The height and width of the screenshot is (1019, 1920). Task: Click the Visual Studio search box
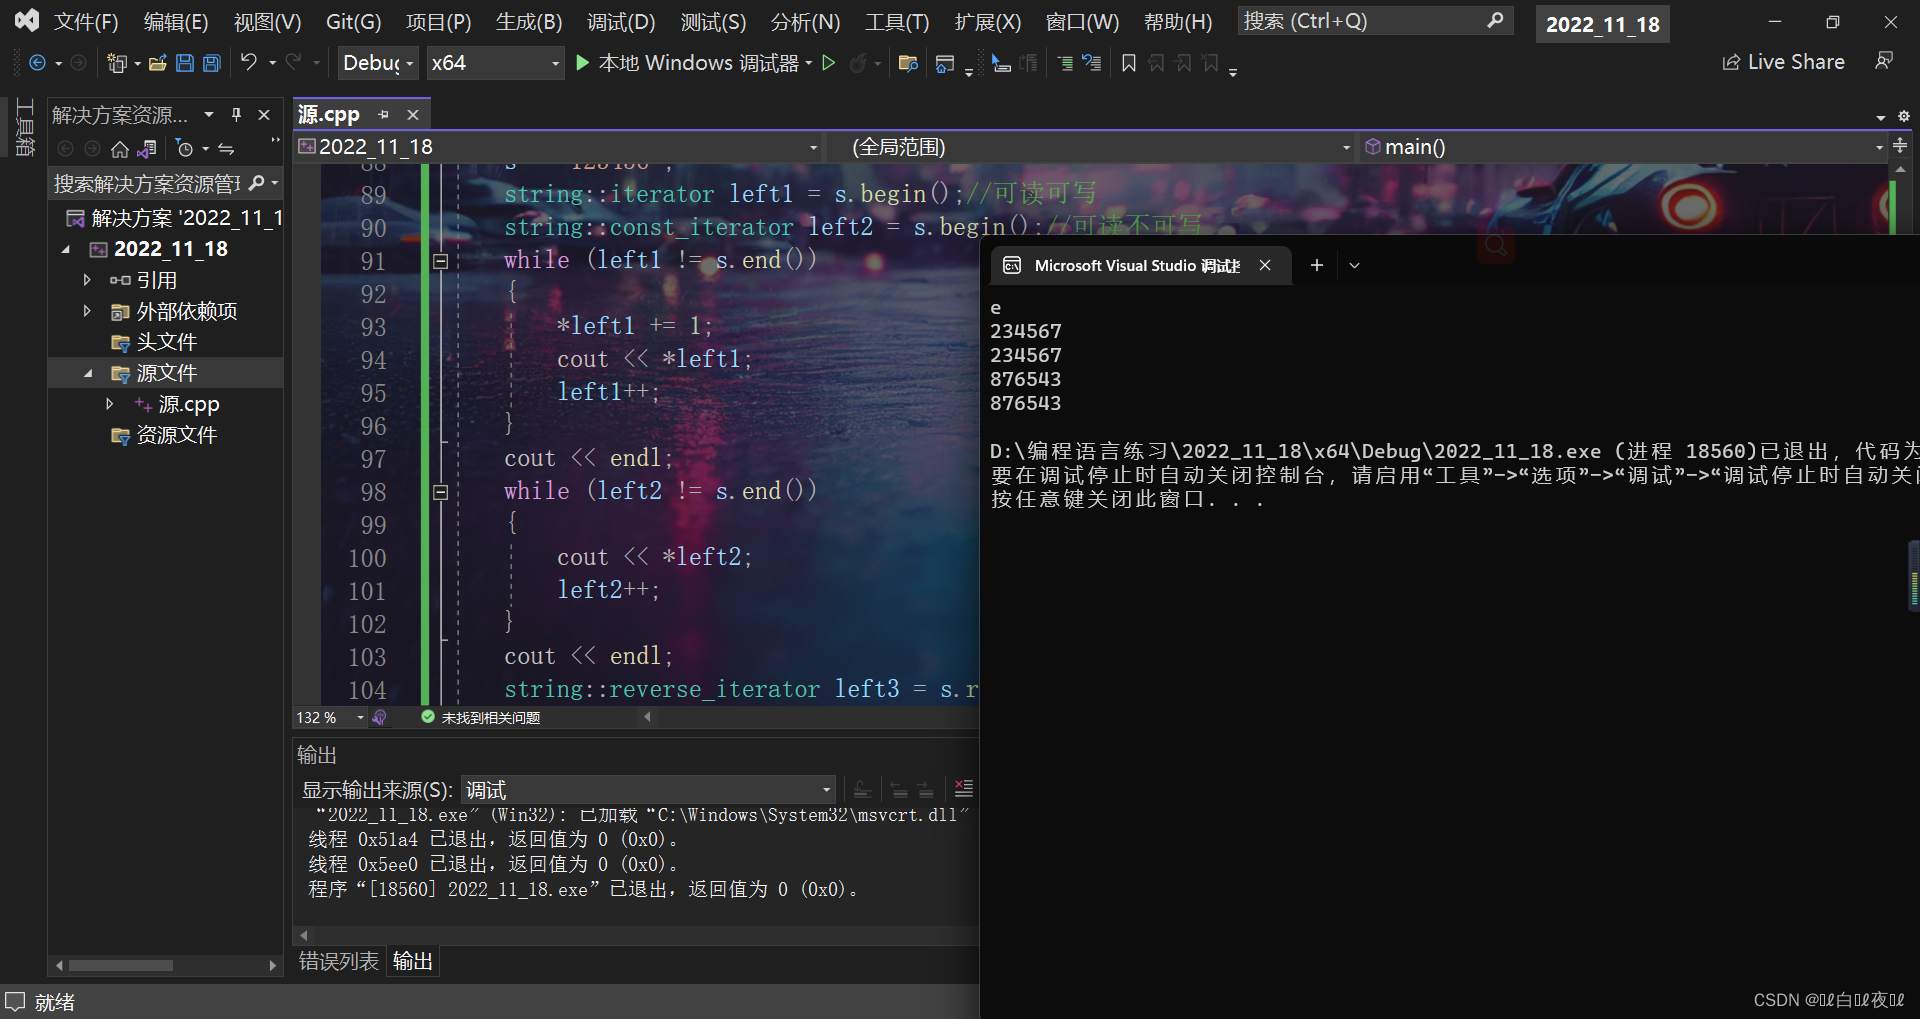click(1374, 21)
